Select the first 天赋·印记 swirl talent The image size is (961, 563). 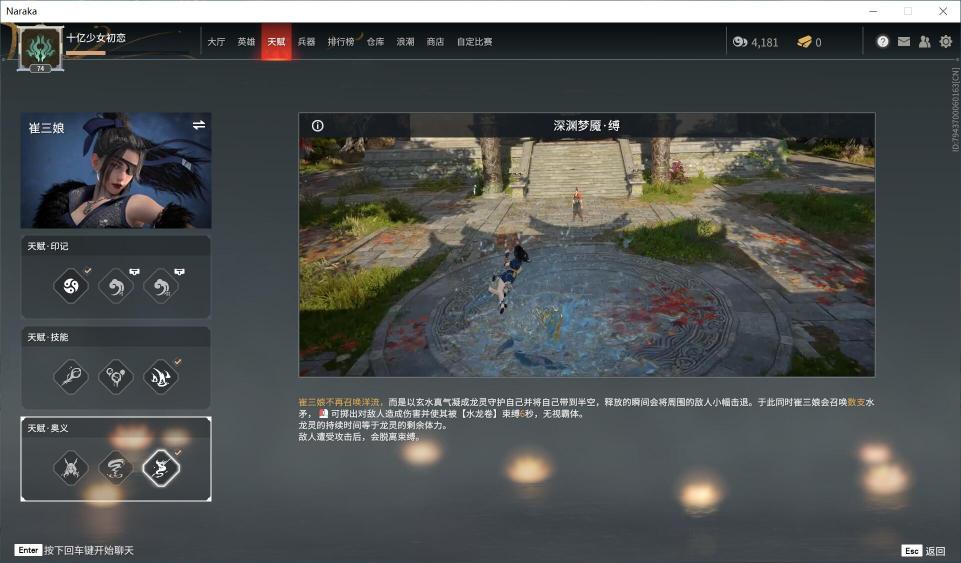click(x=71, y=285)
